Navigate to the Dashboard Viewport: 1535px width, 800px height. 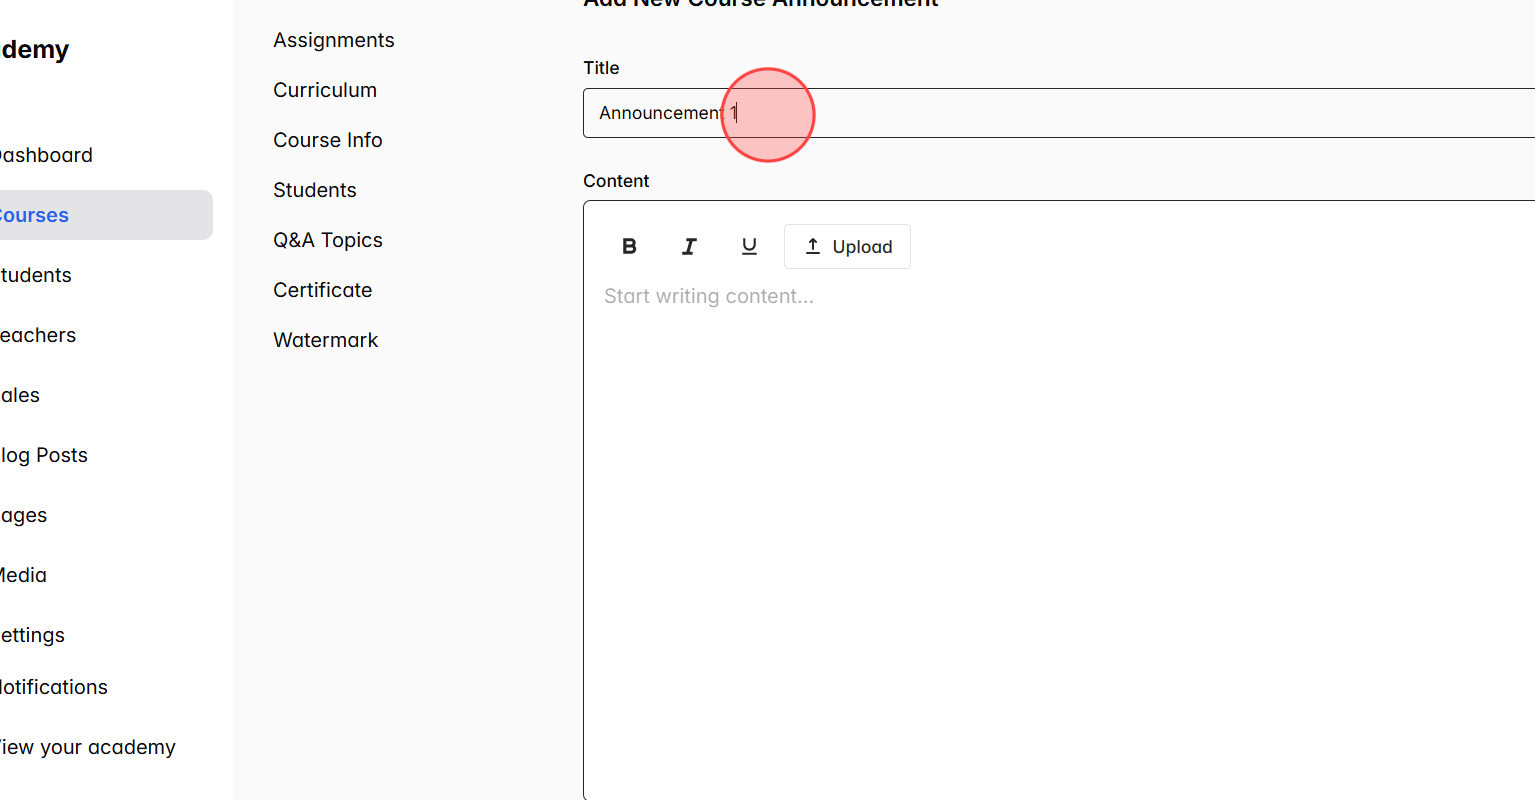[46, 155]
